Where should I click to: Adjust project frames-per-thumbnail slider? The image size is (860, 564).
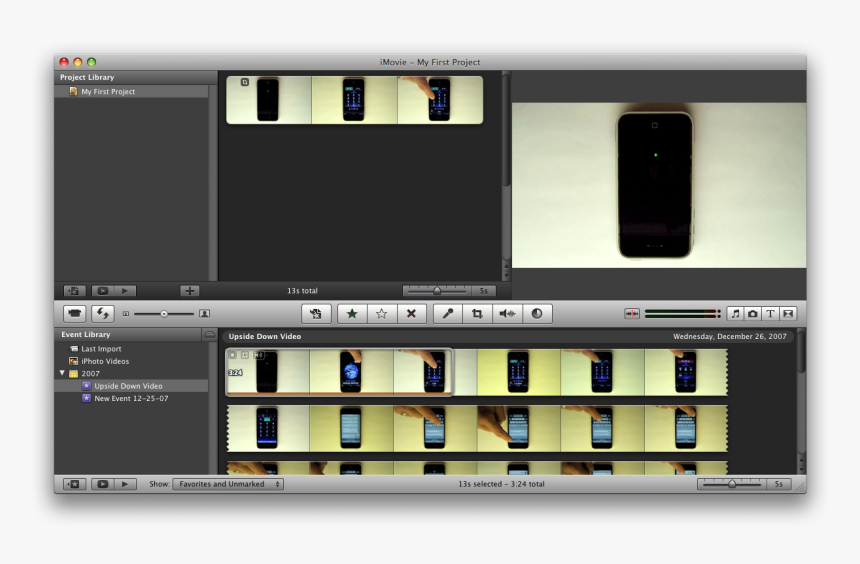pyautogui.click(x=437, y=291)
